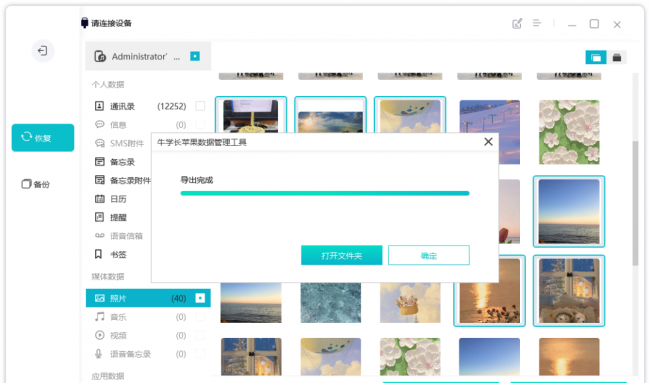The image size is (650, 383).
Task: Click the 请连接设备 title text
Action: pyautogui.click(x=111, y=23)
